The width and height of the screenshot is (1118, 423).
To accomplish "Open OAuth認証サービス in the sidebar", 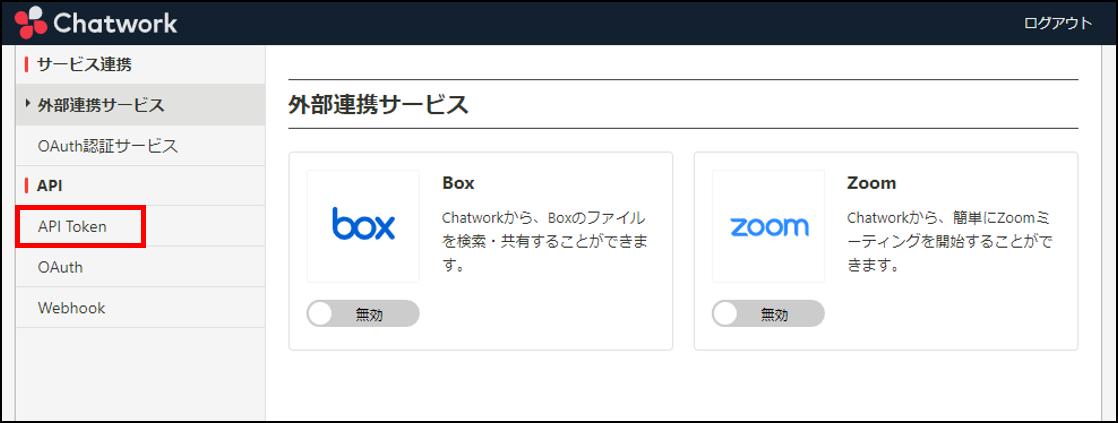I will click(140, 146).
